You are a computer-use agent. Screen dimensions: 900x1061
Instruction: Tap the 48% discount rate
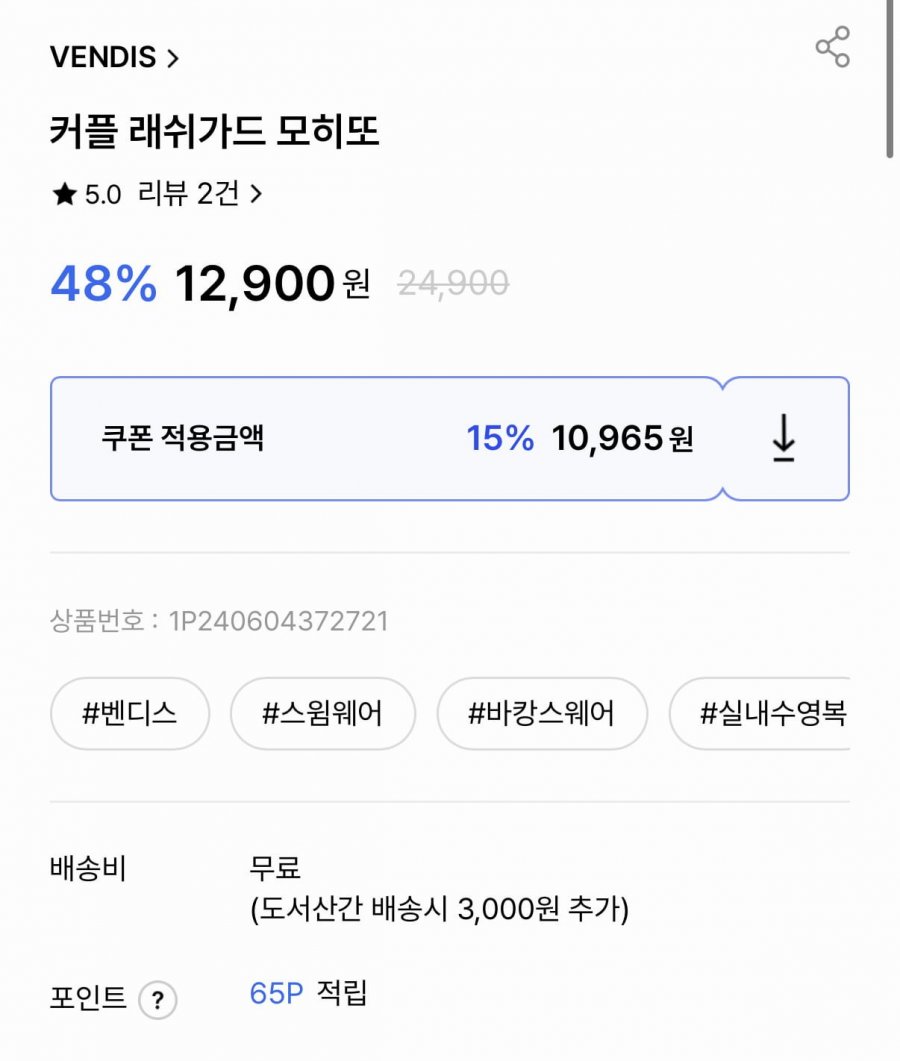click(104, 283)
